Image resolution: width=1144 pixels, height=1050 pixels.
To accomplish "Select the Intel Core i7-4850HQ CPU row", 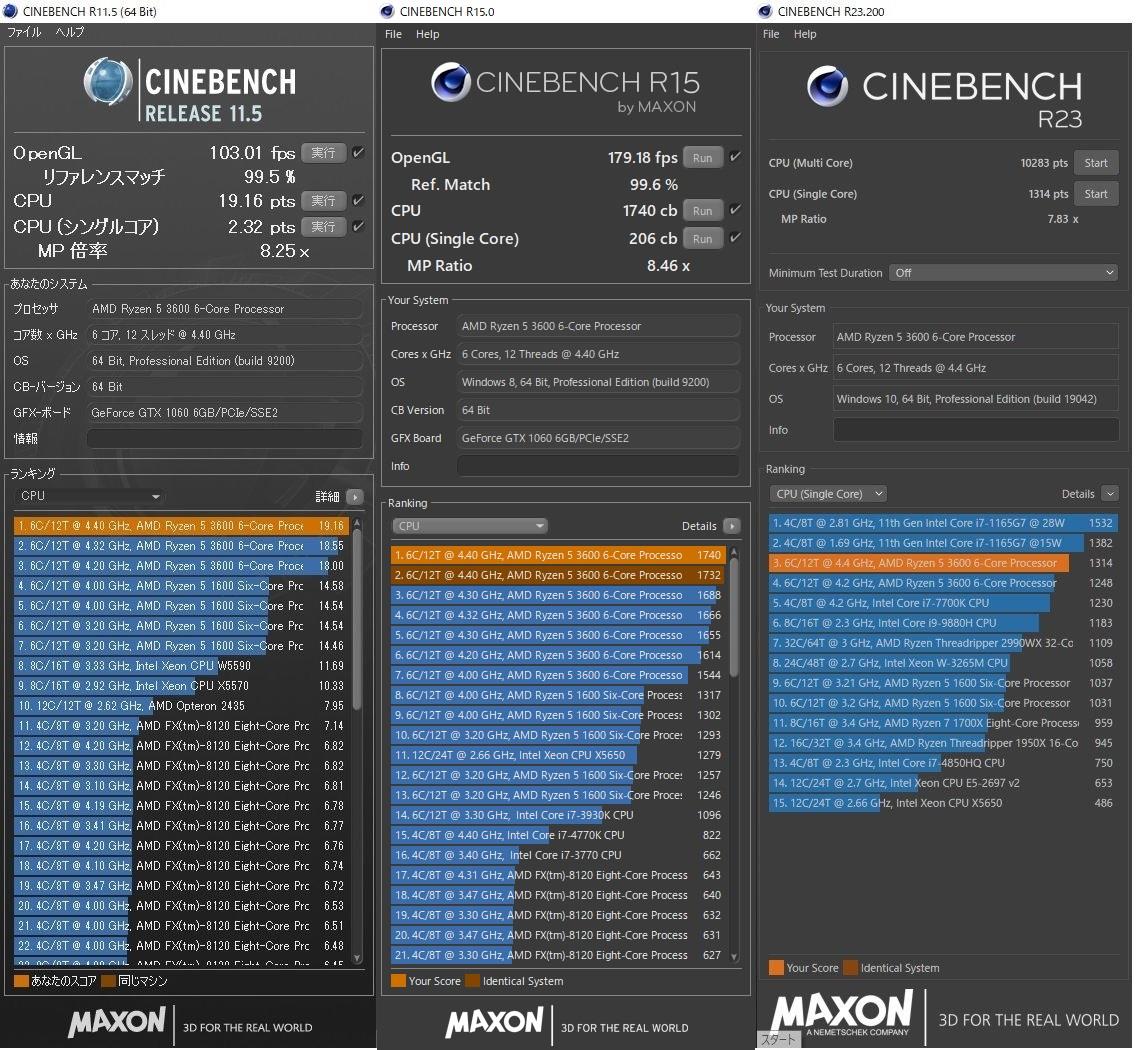I will click(943, 763).
